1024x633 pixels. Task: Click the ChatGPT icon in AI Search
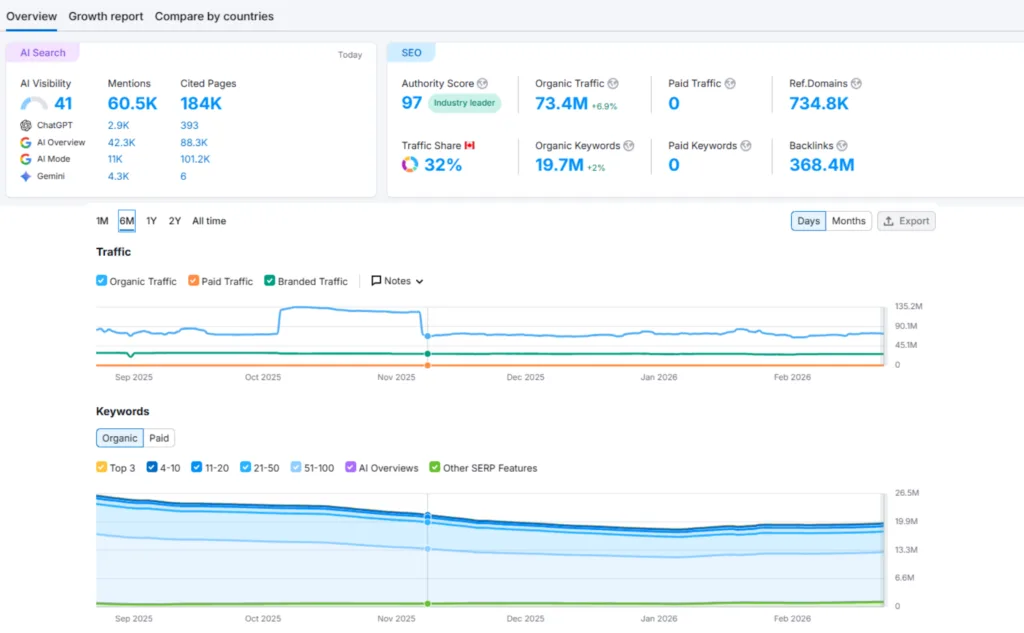click(x=26, y=126)
